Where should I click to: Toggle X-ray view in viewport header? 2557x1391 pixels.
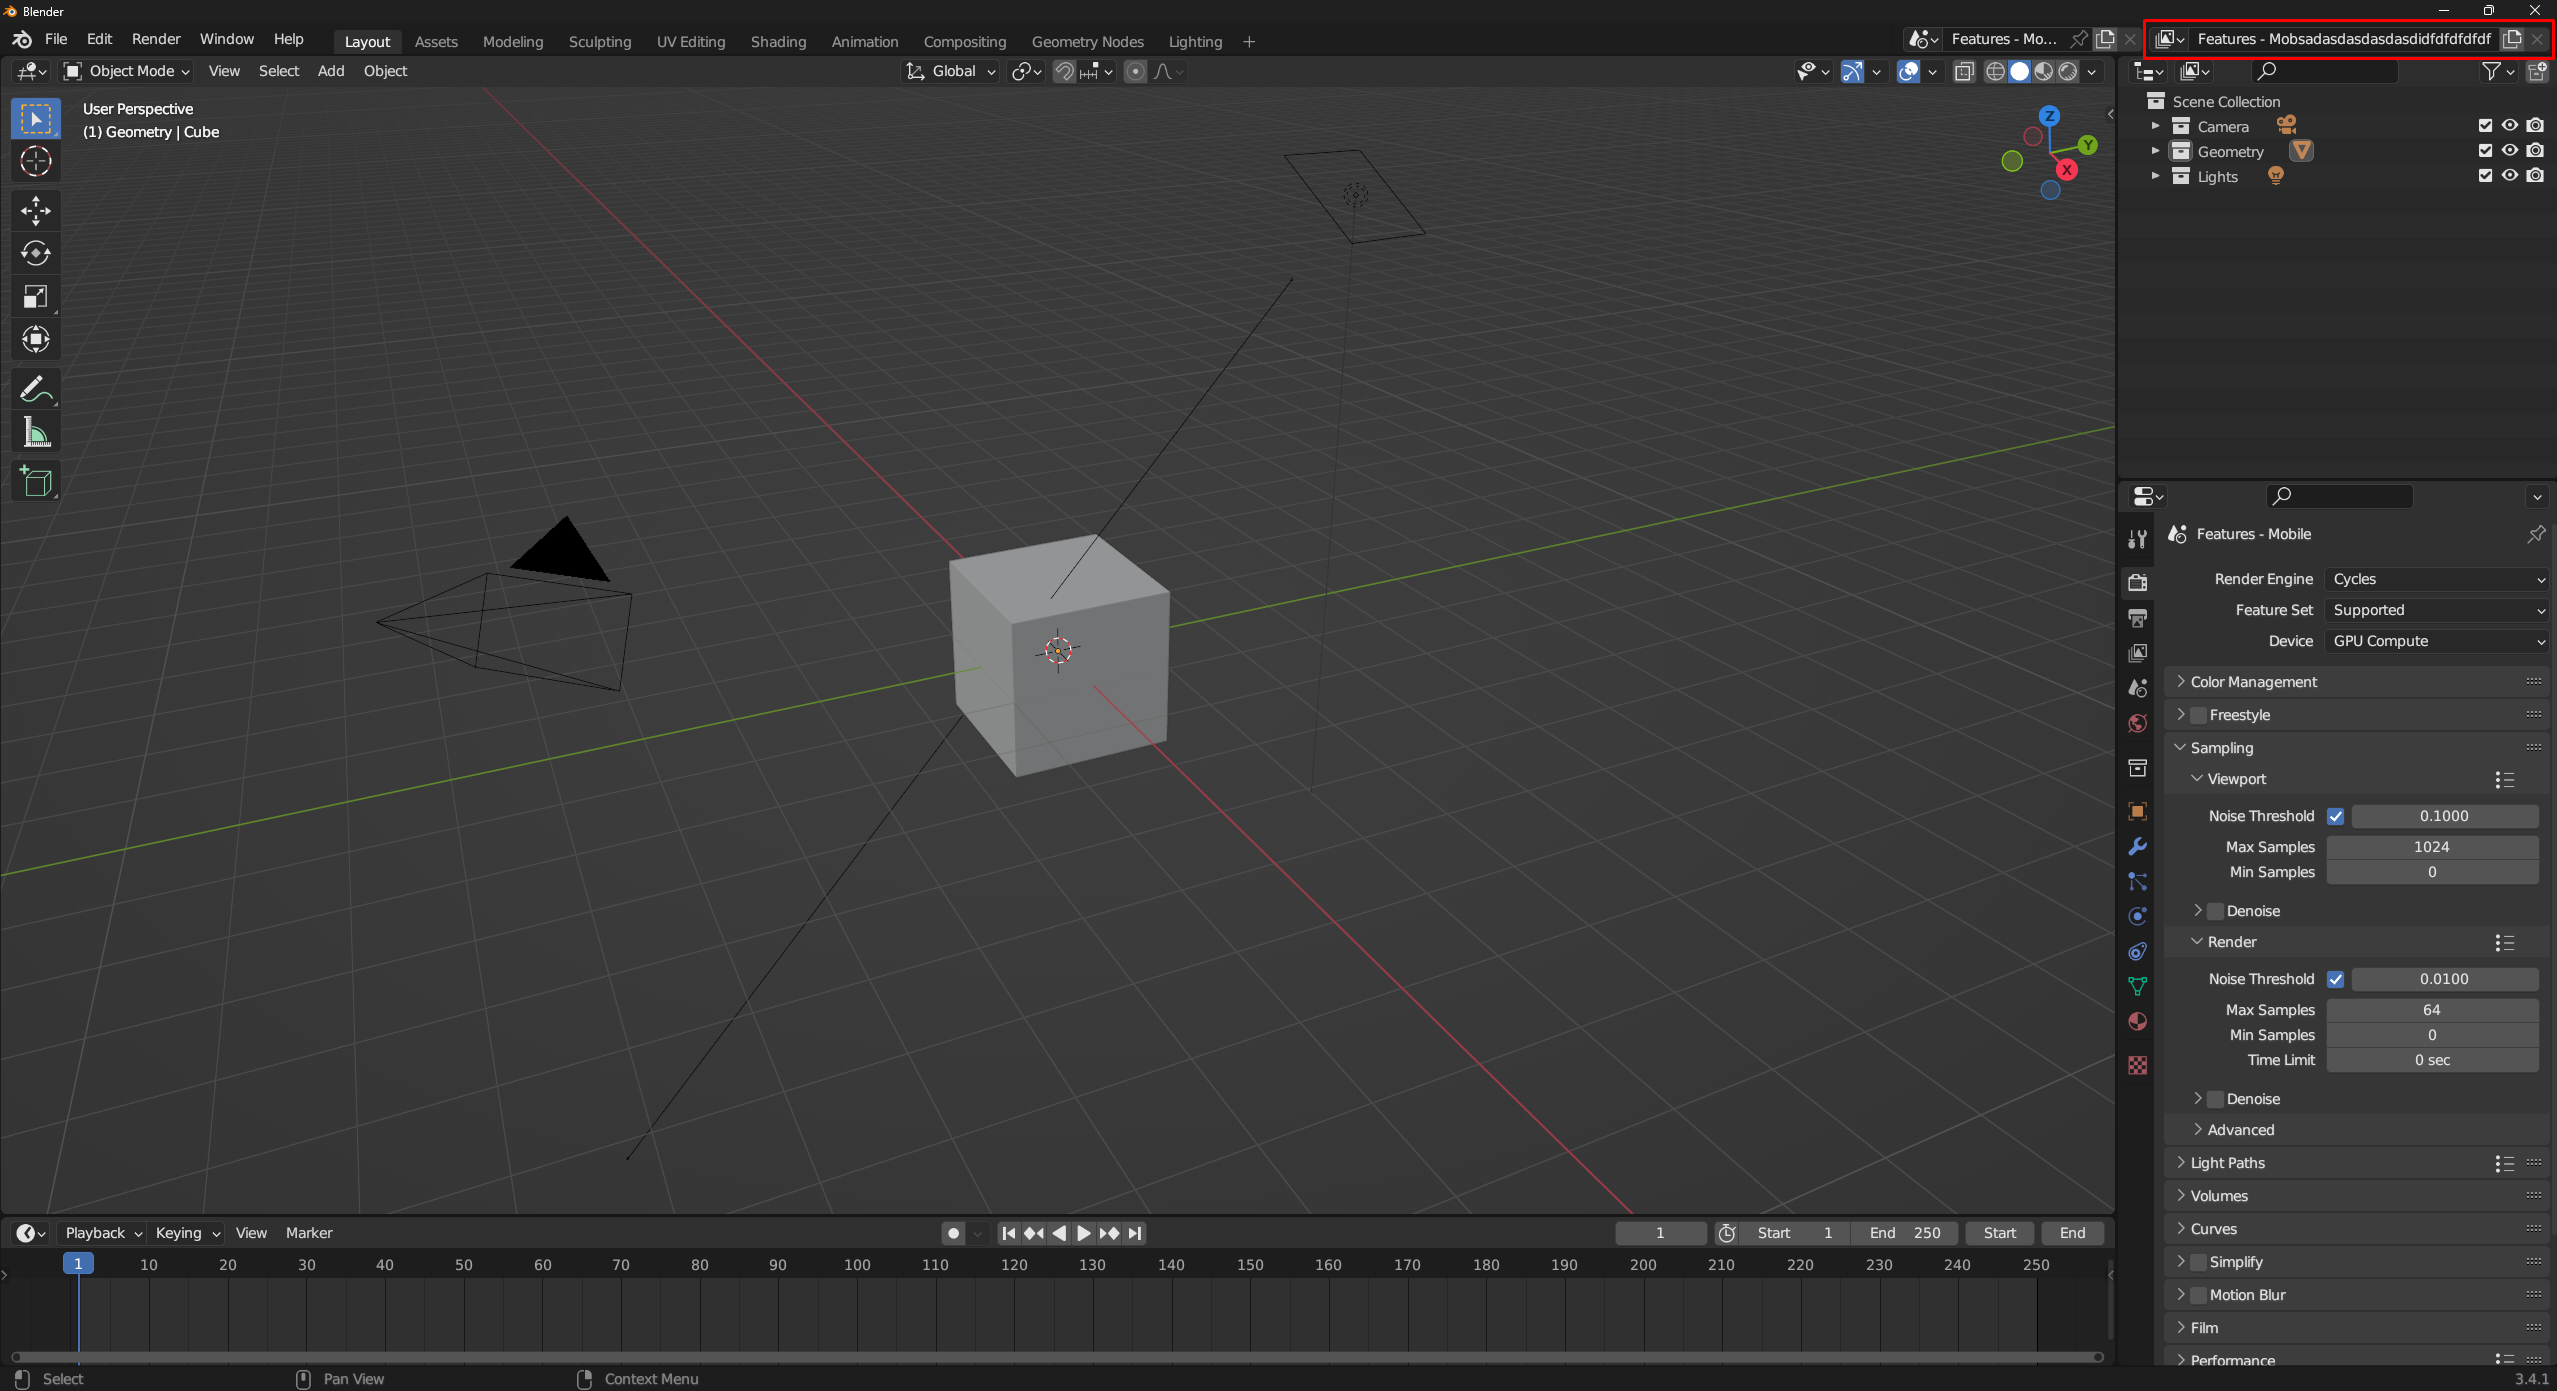coord(1964,71)
